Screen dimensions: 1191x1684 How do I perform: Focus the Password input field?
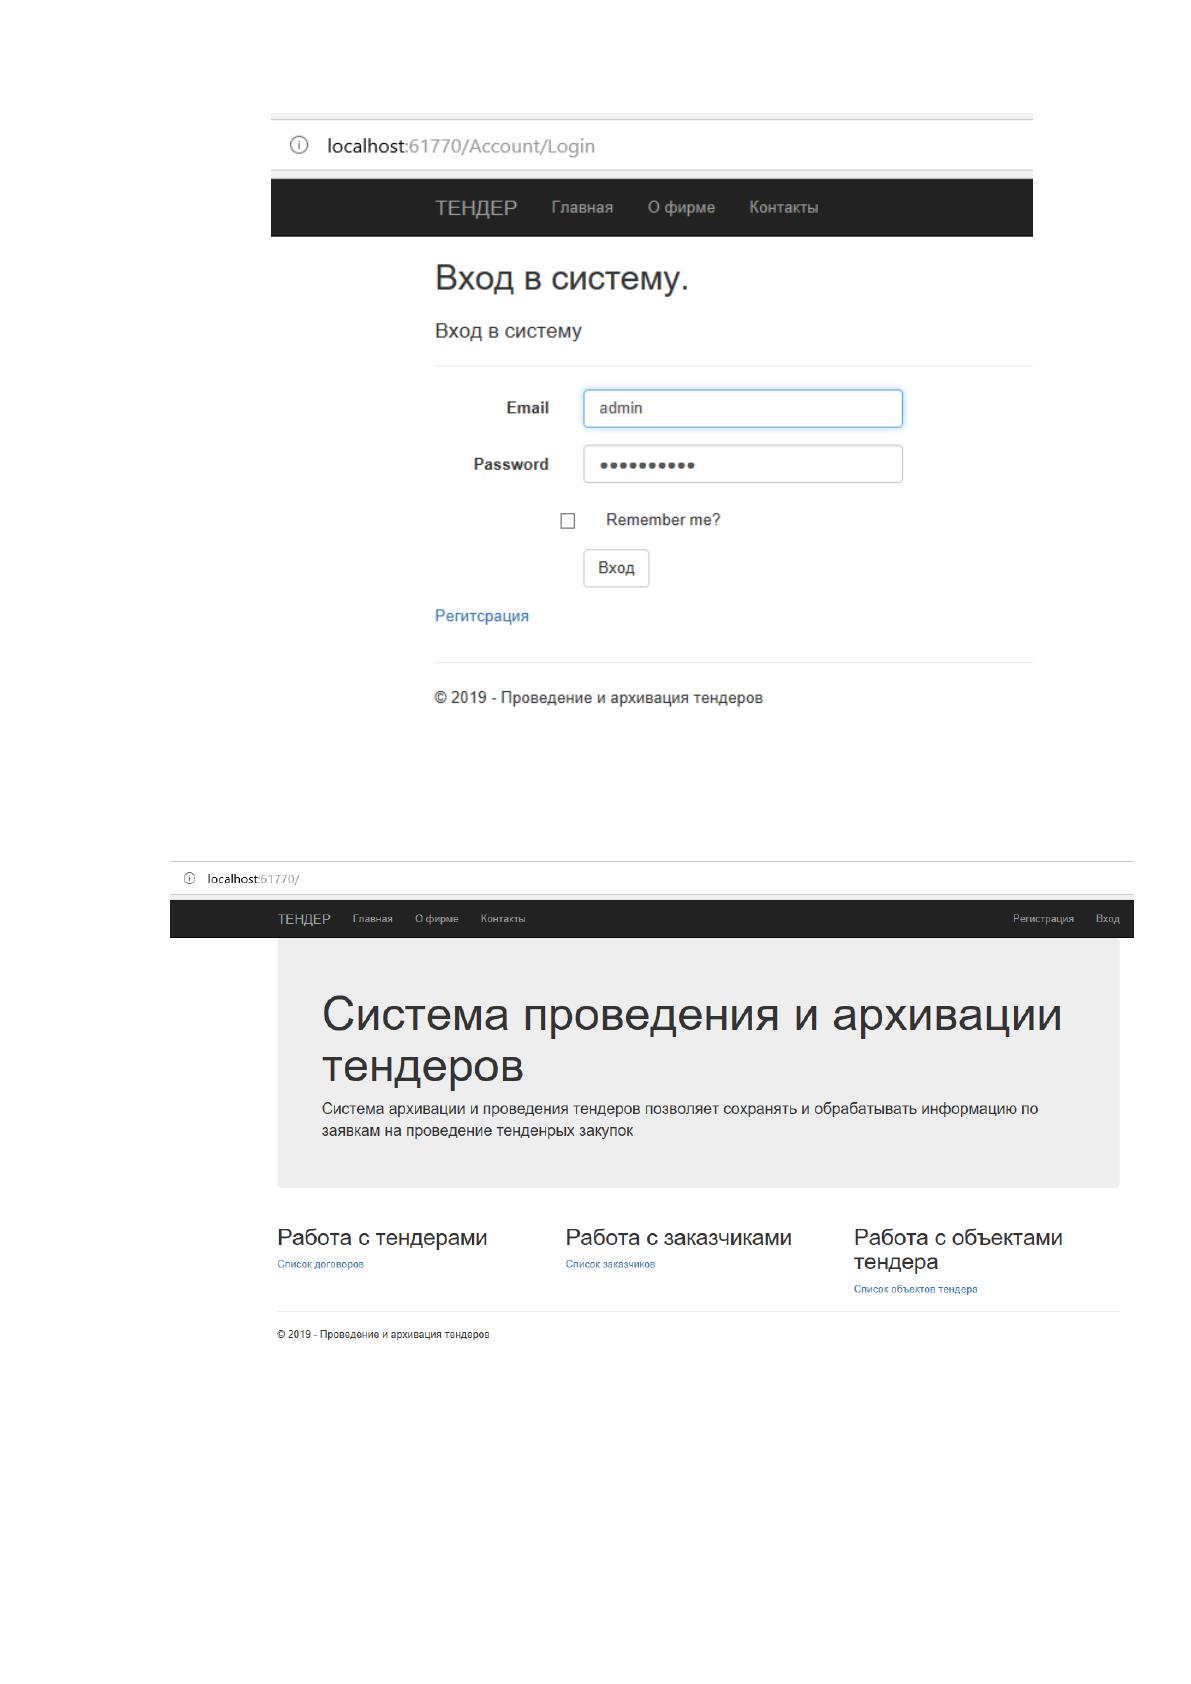pos(743,464)
